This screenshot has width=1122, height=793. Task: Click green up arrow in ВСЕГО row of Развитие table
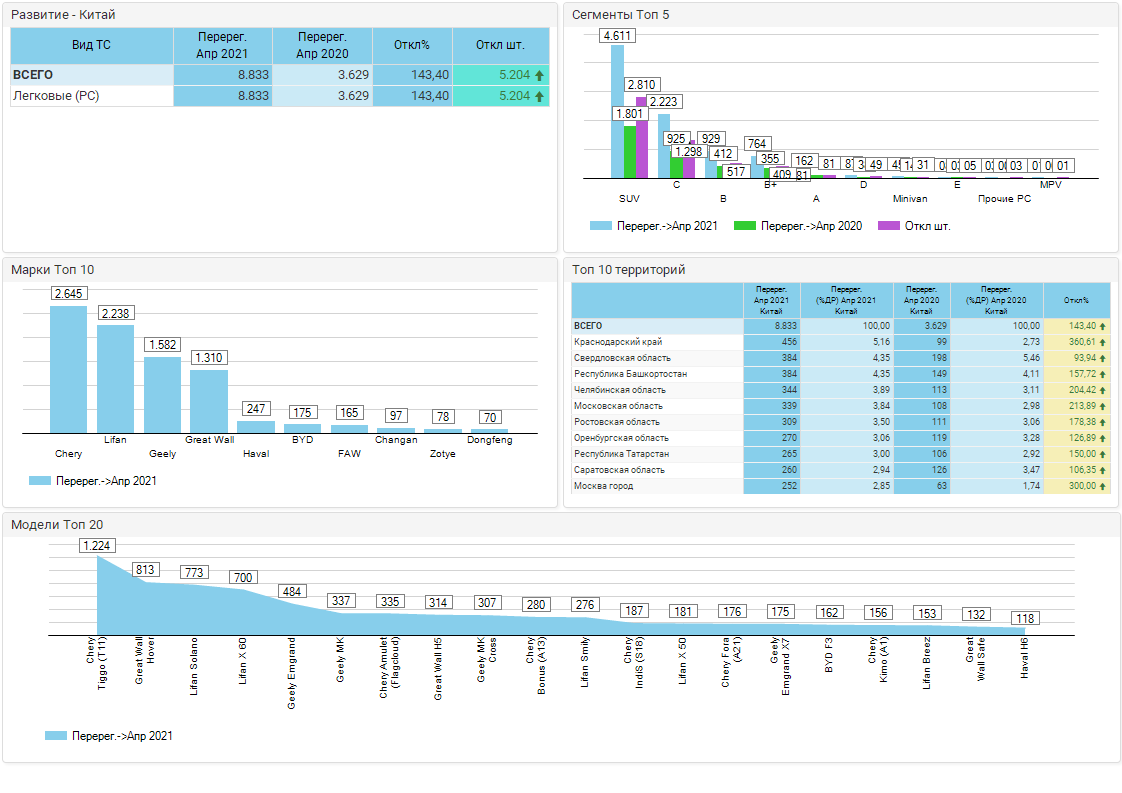coord(540,75)
